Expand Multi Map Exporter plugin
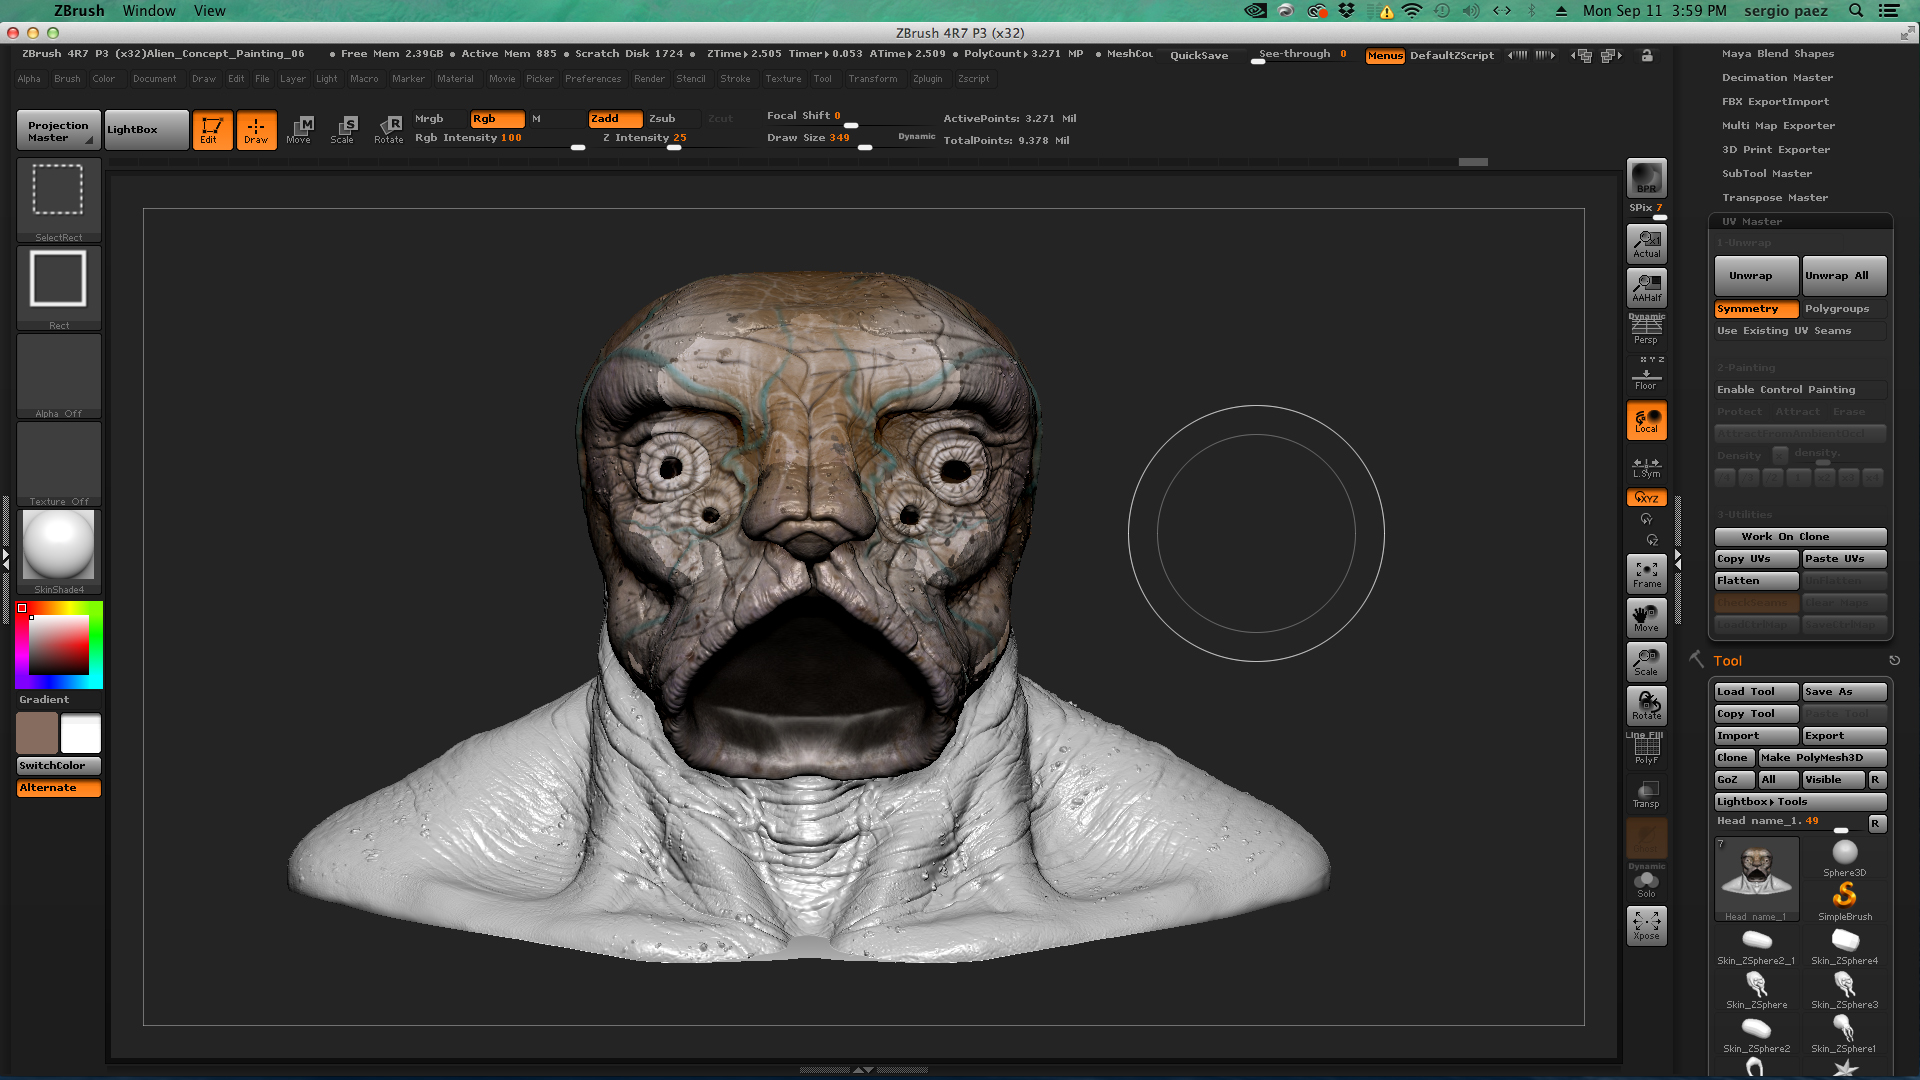1920x1080 pixels. [x=1778, y=126]
